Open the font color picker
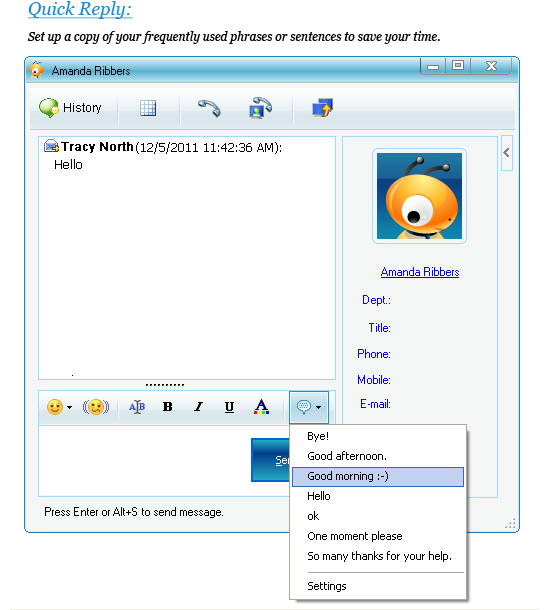550x610 pixels. click(261, 407)
